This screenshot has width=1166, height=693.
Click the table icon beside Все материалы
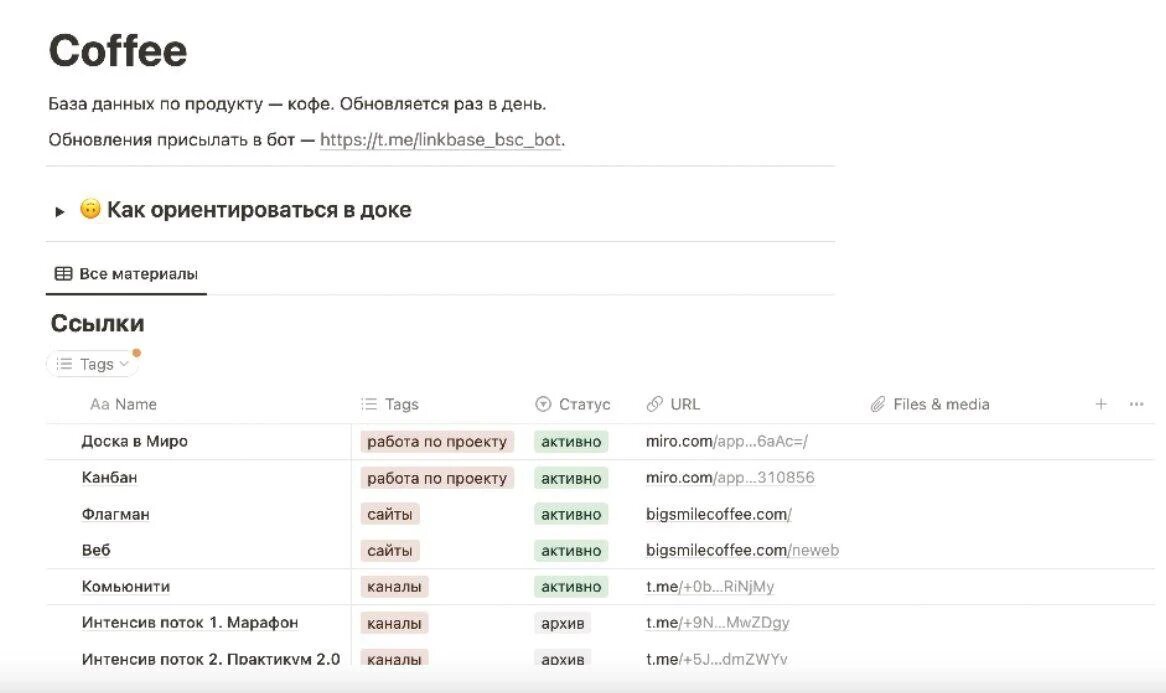click(x=63, y=272)
